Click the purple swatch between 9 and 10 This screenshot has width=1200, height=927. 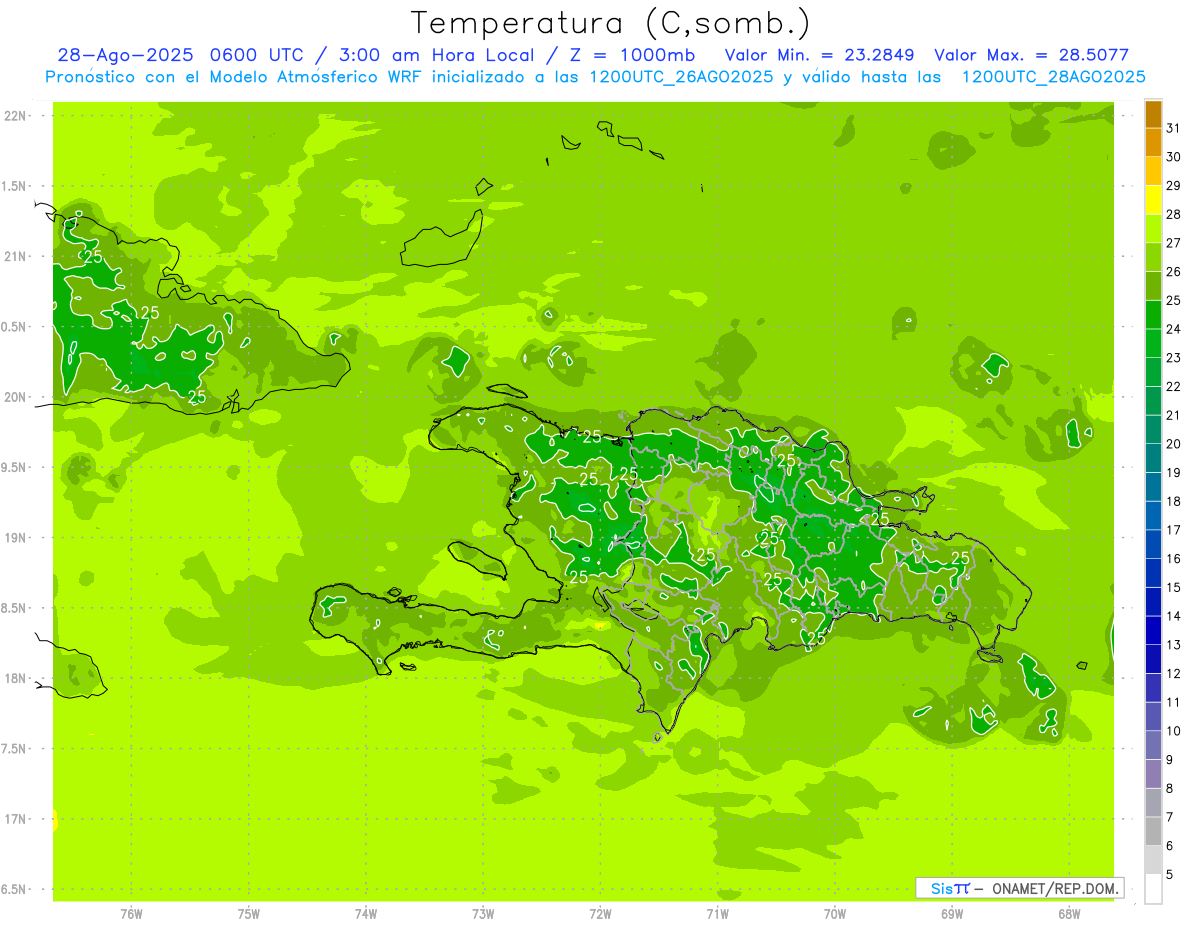[1153, 745]
